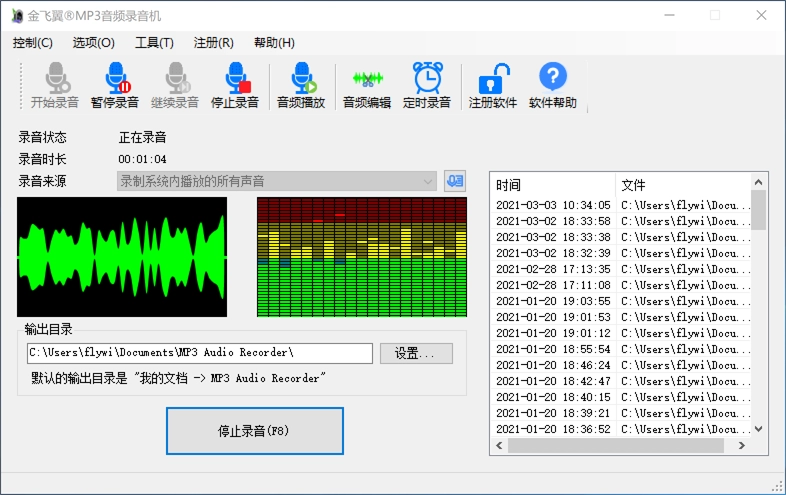Open the 选项(O) menu
This screenshot has height=495, width=786.
pyautogui.click(x=94, y=43)
